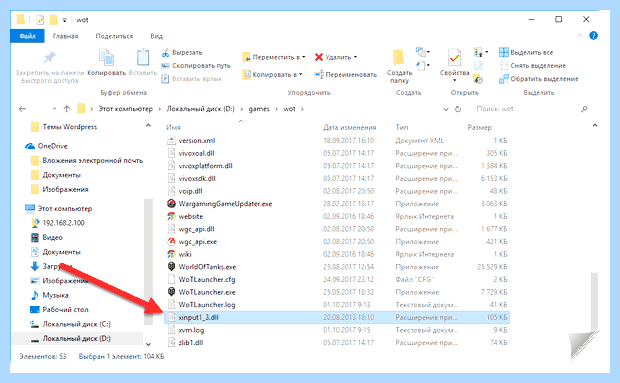Image resolution: width=620 pixels, height=383 pixels.
Task: Click Вырезать (Cut) scissors button
Action: (x=182, y=53)
